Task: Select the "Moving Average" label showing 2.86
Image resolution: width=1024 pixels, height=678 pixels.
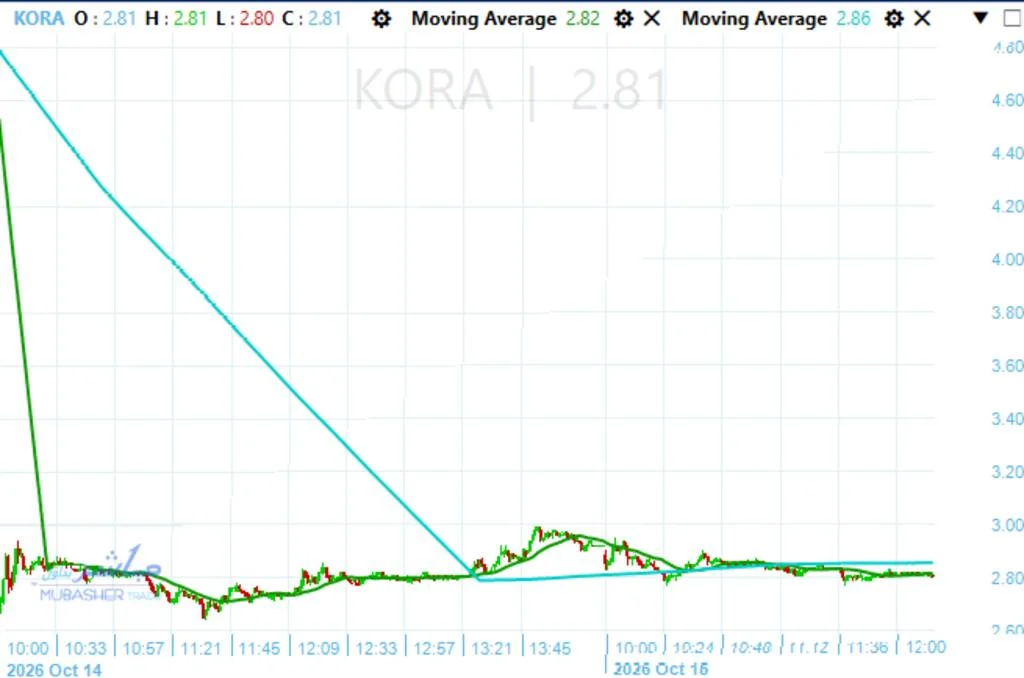Action: click(x=754, y=19)
